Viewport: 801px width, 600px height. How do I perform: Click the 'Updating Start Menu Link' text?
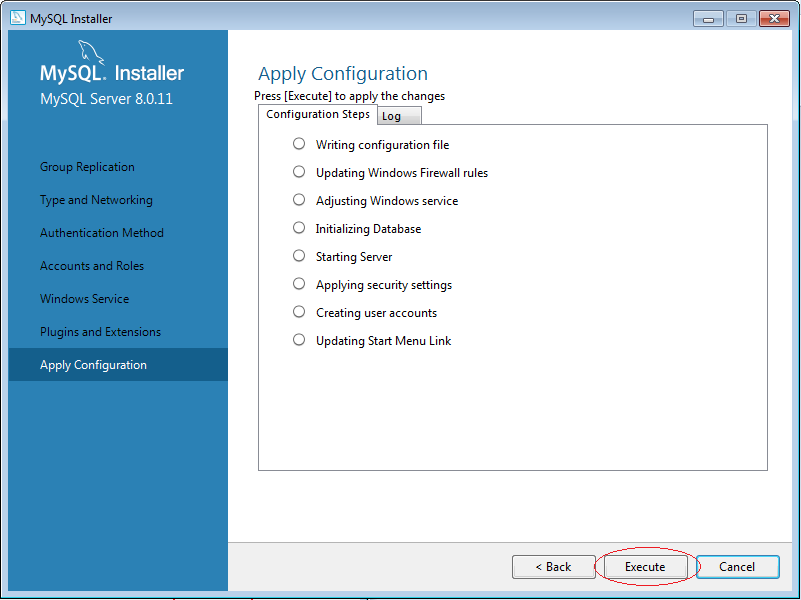(383, 341)
